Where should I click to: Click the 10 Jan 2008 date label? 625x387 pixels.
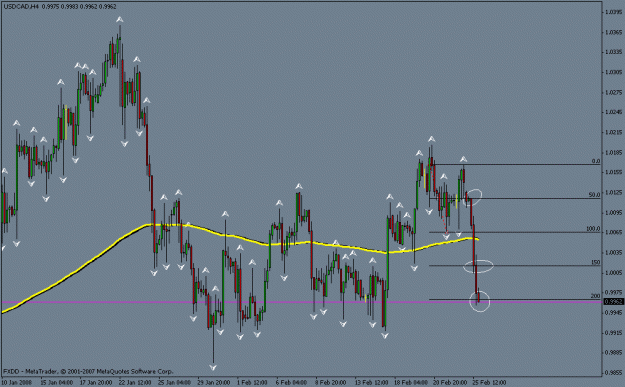click(x=16, y=383)
